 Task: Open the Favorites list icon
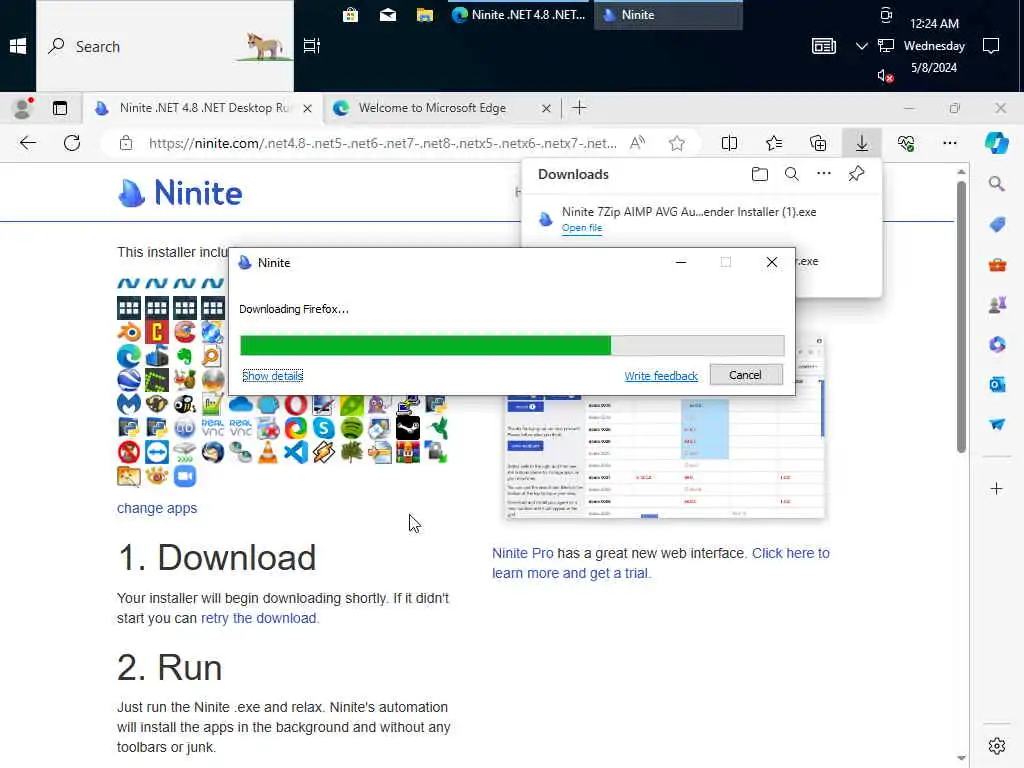[774, 143]
